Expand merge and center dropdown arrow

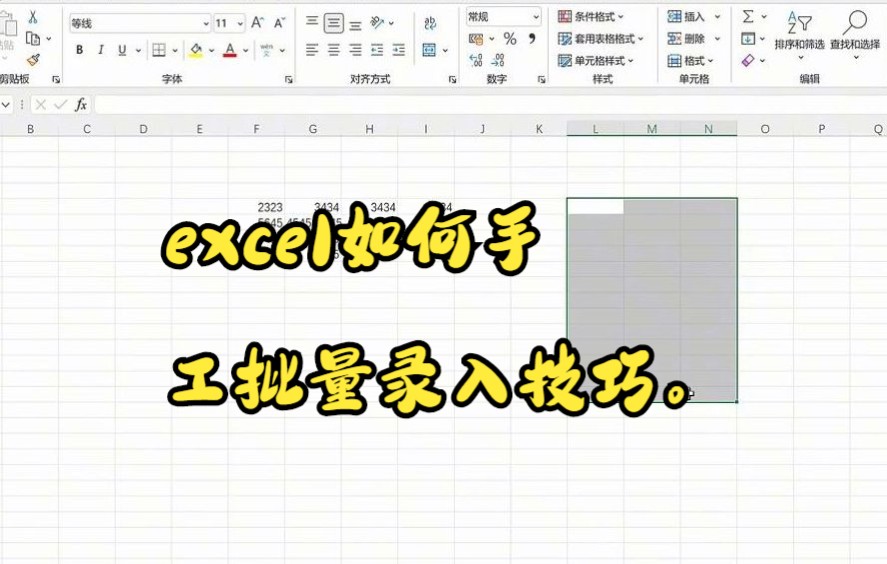445,50
